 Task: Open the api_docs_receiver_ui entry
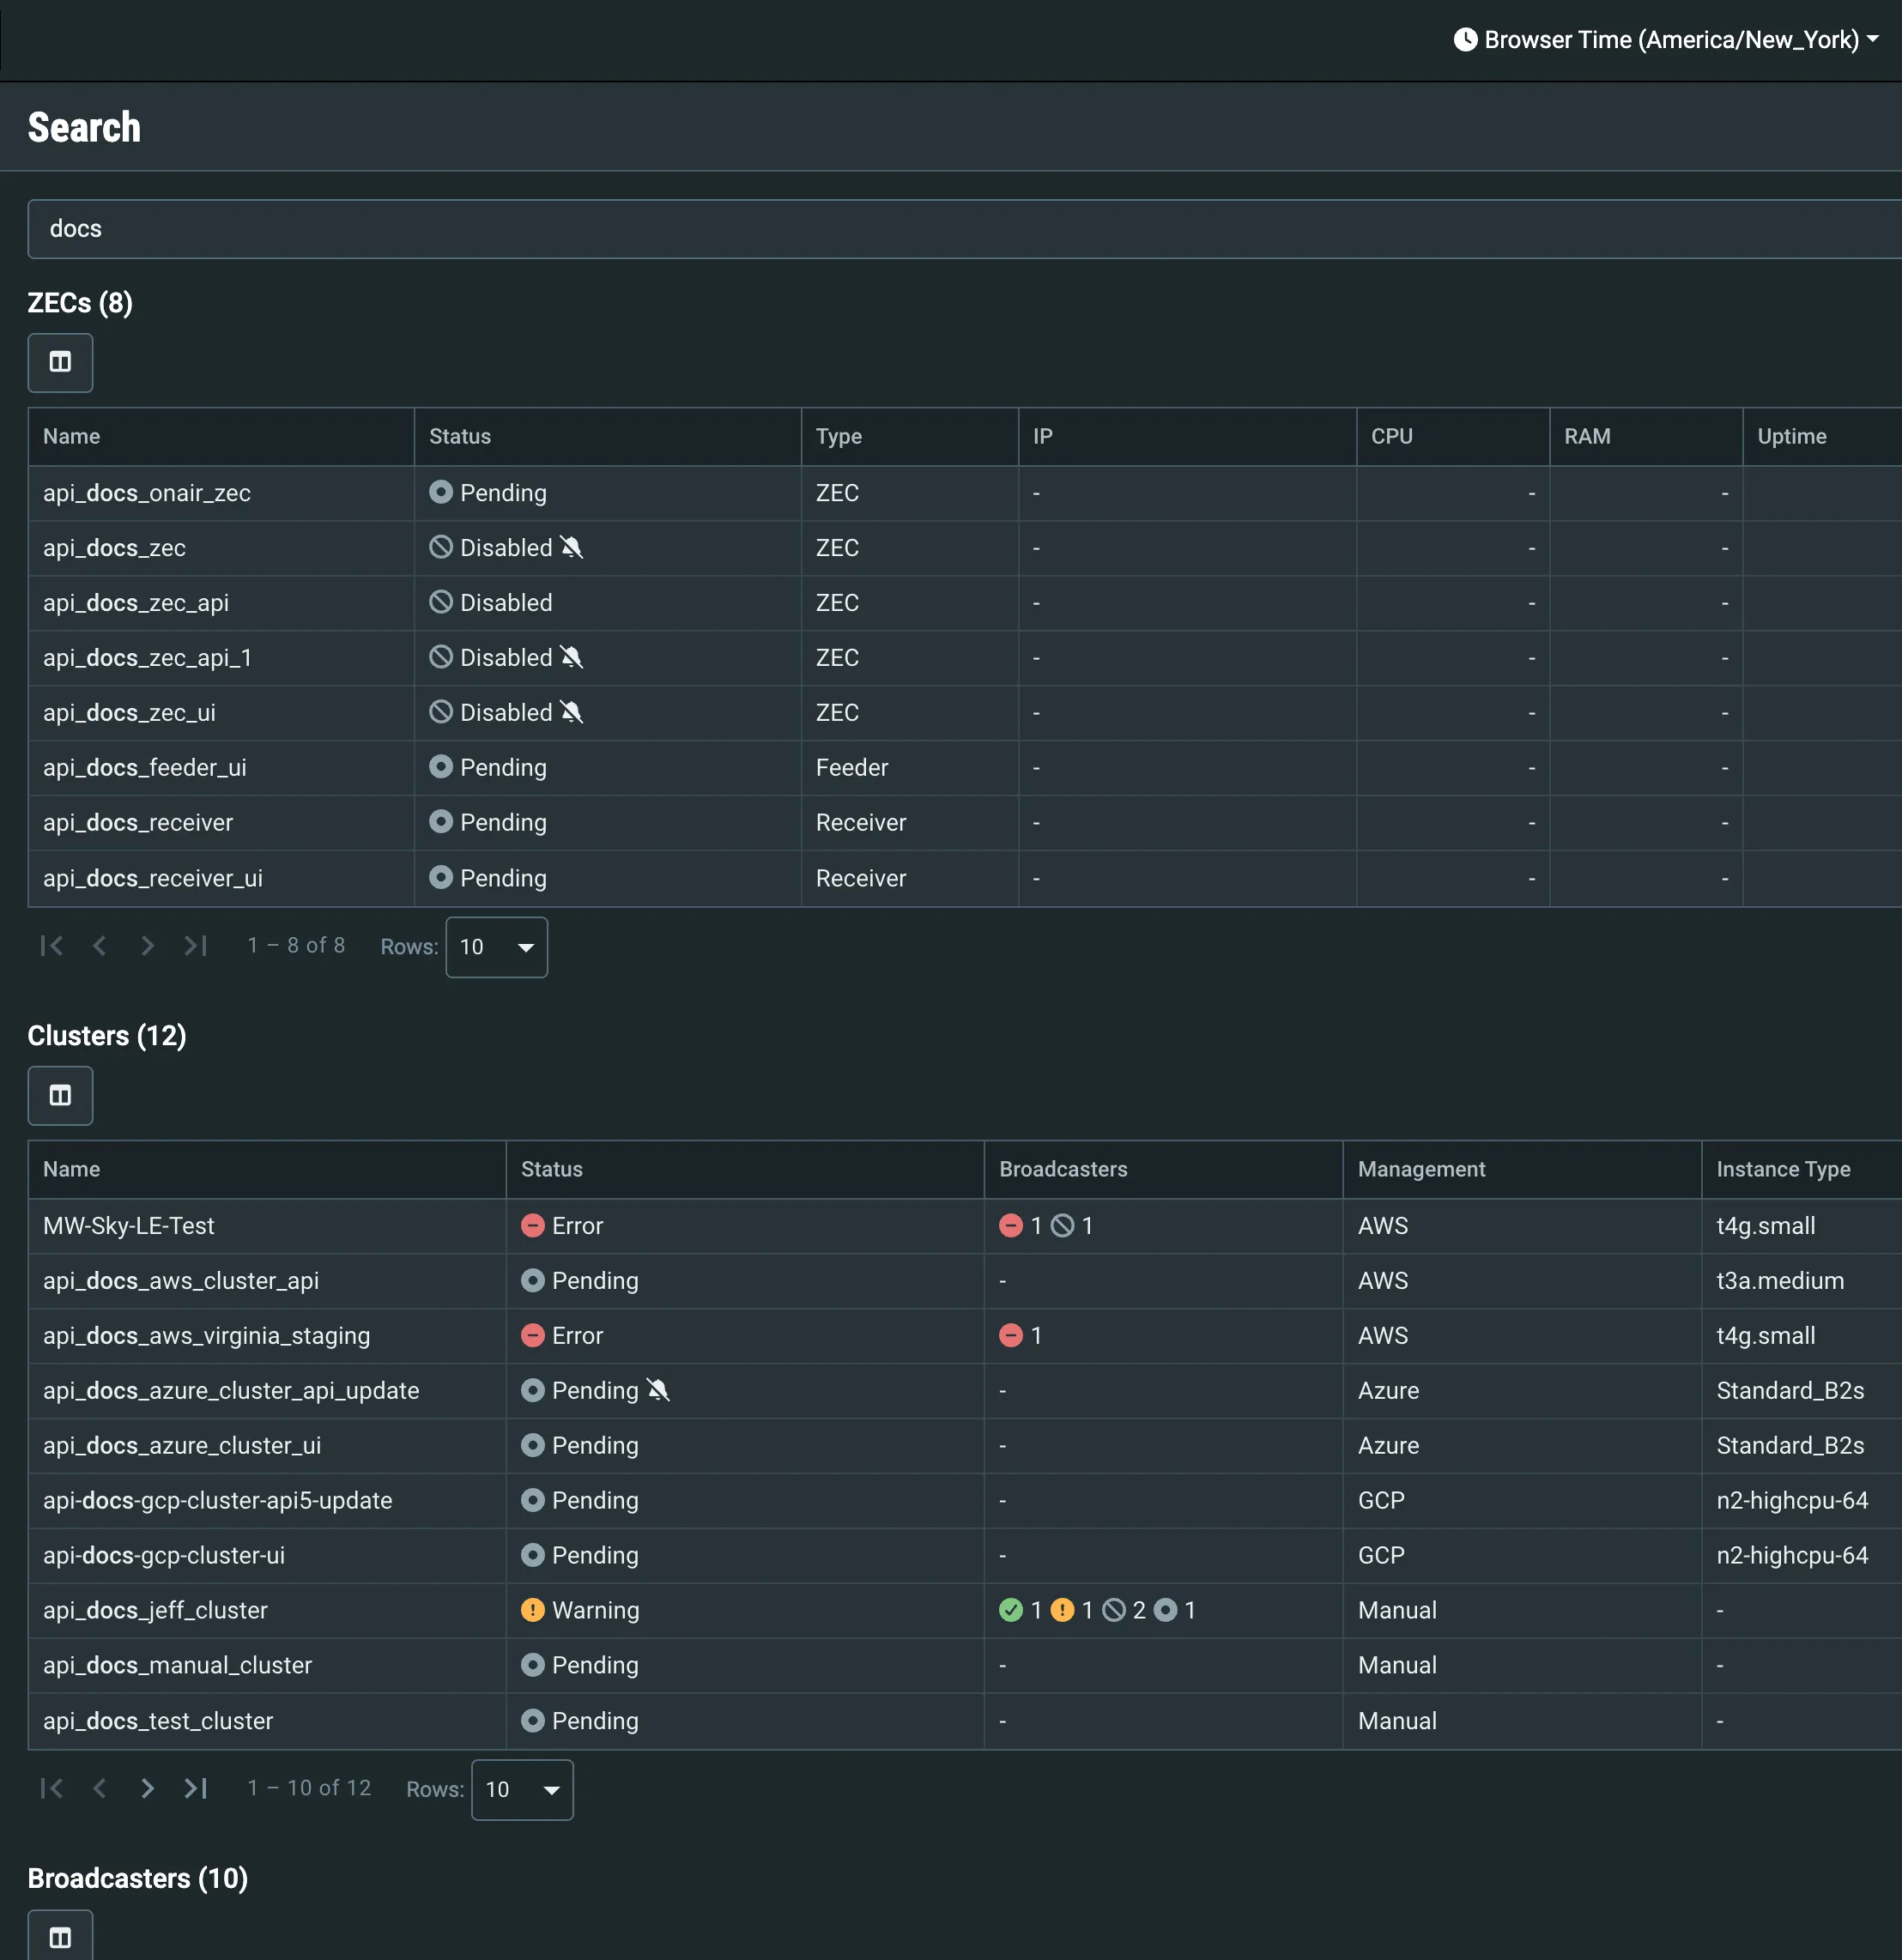[153, 878]
